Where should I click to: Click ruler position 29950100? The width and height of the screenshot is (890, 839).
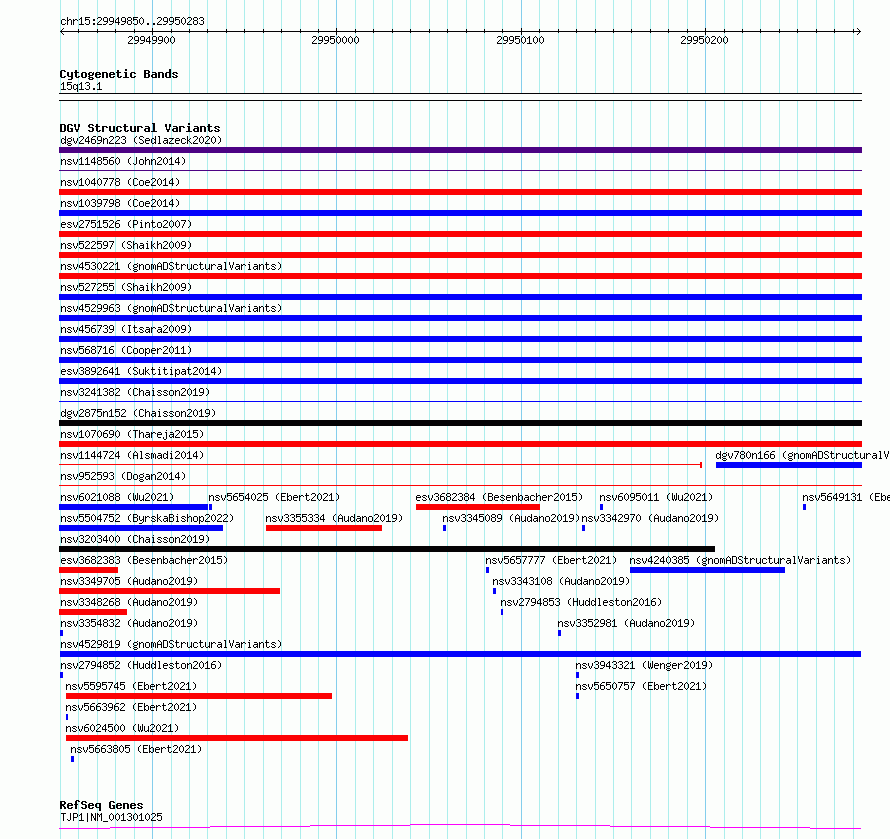coord(520,40)
